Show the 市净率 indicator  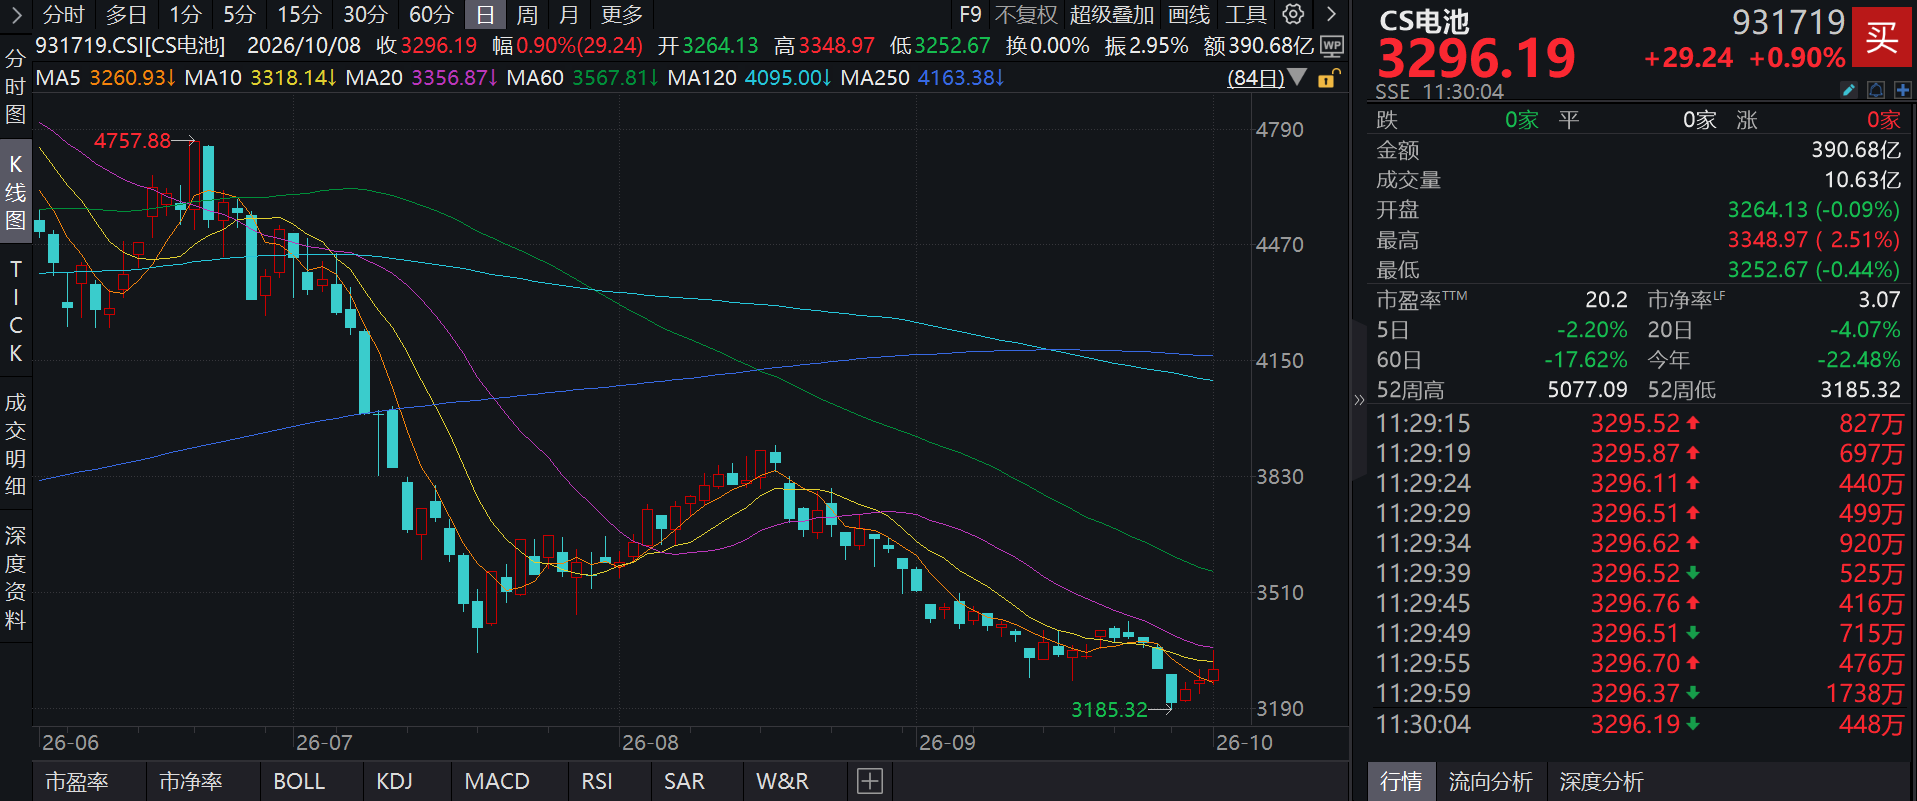191,781
